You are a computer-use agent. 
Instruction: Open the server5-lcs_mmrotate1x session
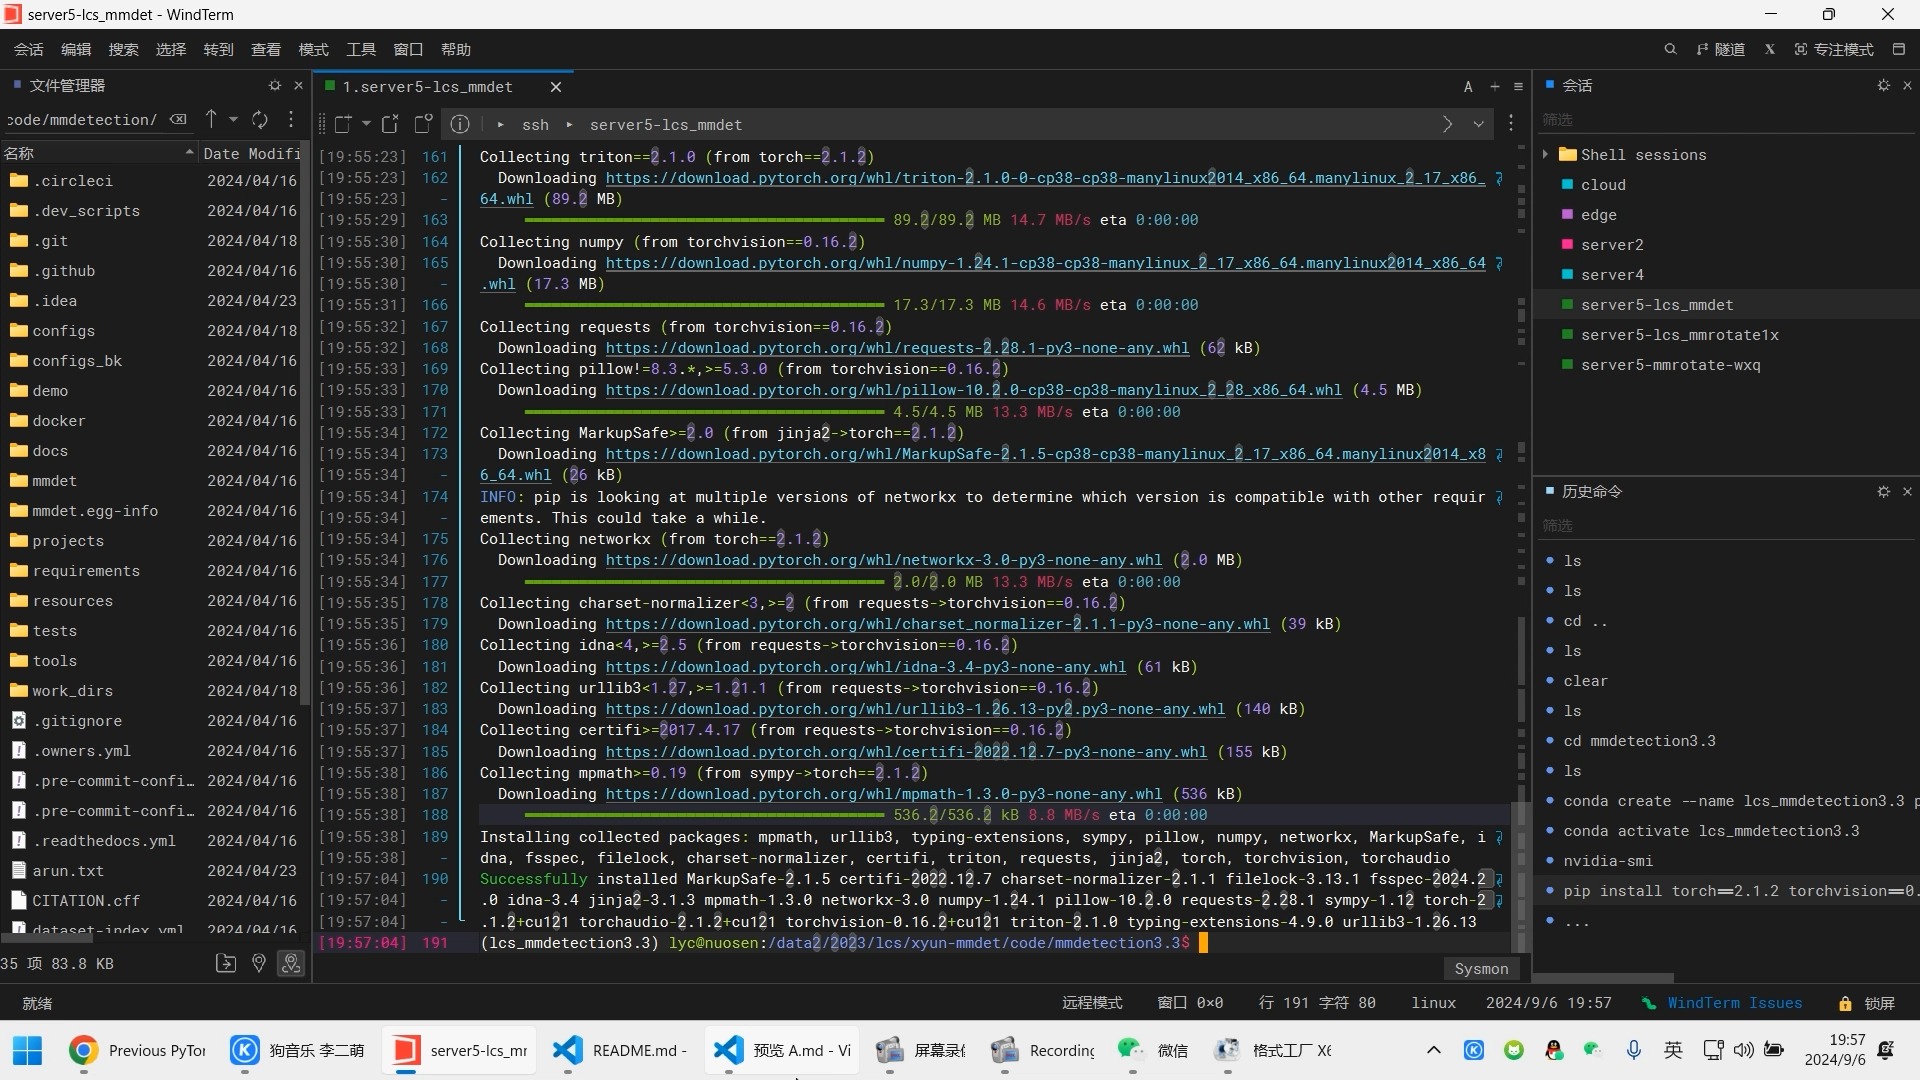point(1679,335)
